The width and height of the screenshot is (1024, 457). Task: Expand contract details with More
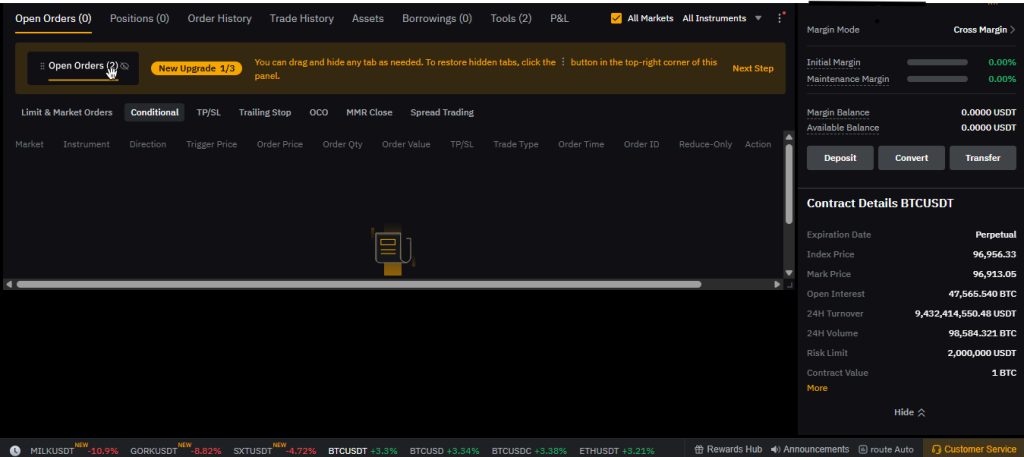pos(817,388)
